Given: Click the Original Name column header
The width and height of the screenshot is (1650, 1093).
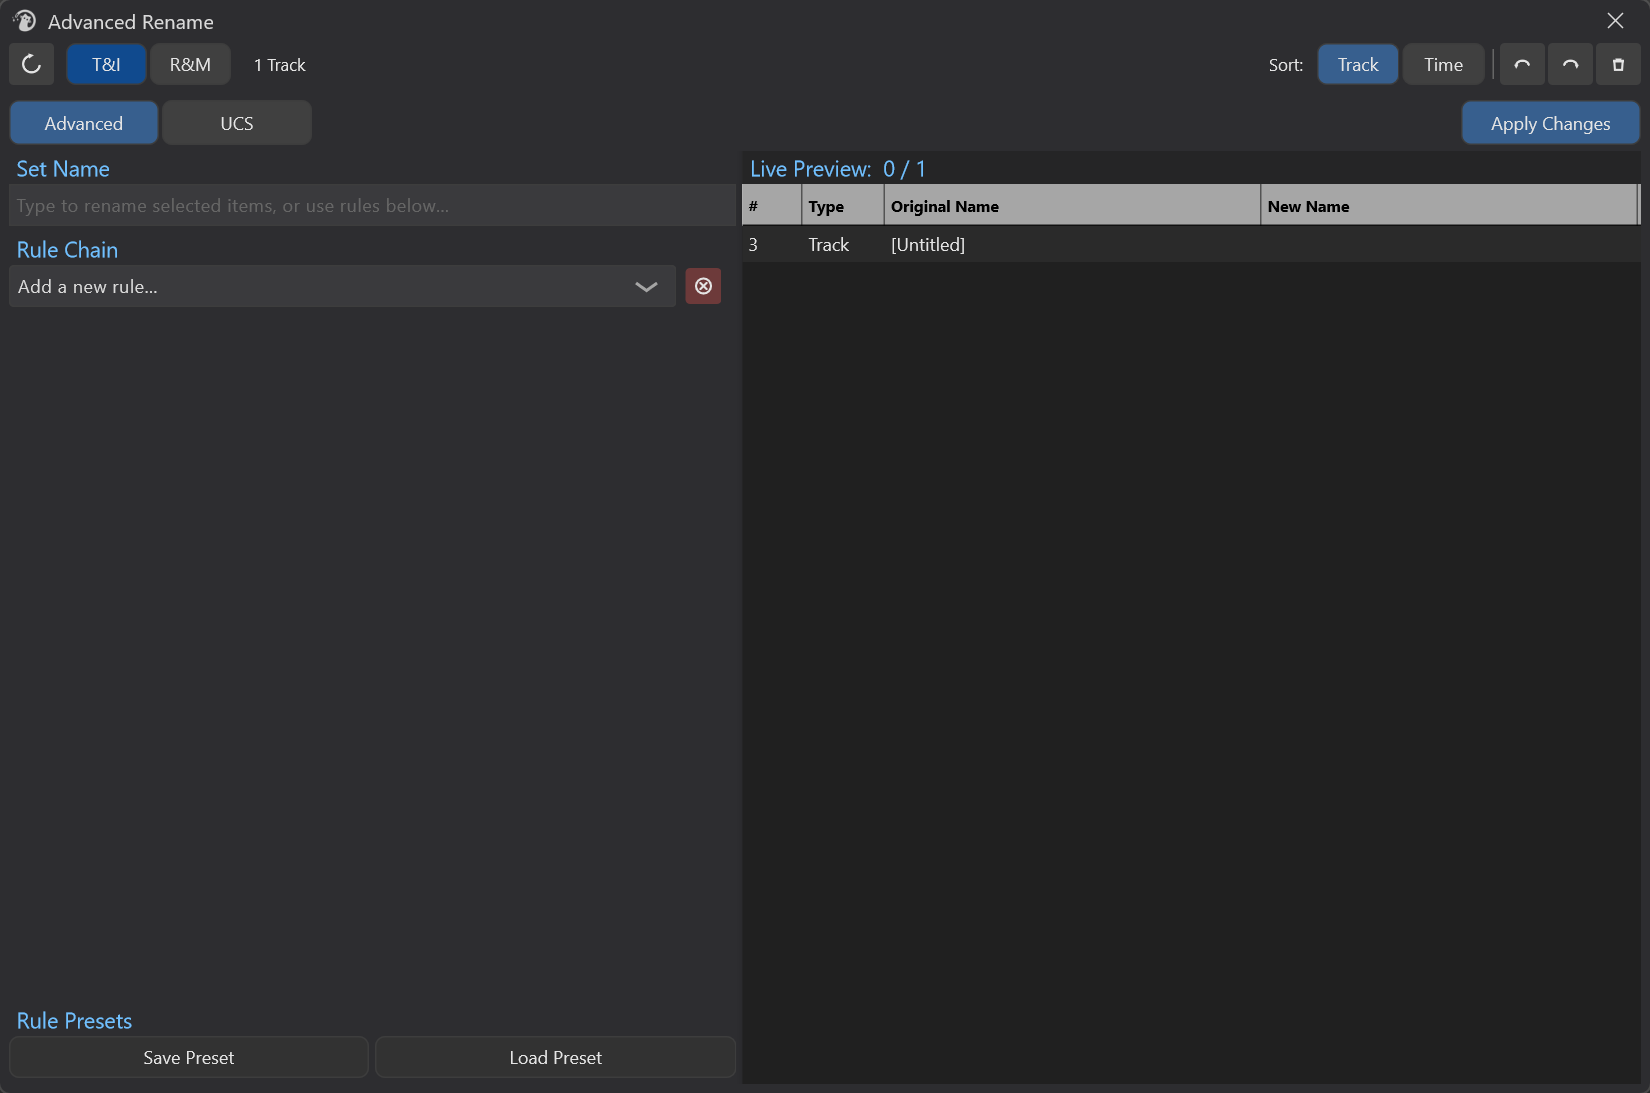Looking at the screenshot, I should [x=1072, y=206].
